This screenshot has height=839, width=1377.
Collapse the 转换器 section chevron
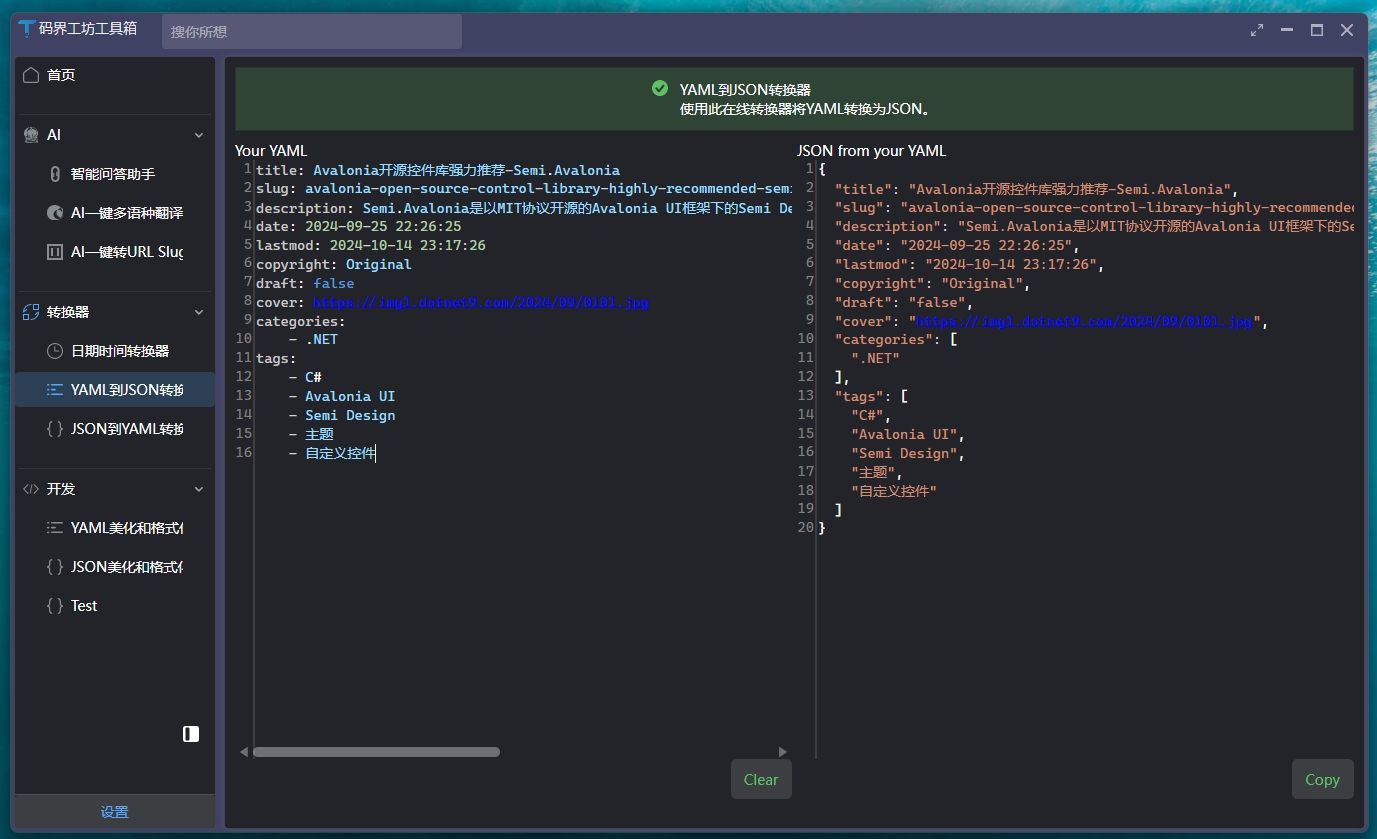tap(198, 312)
